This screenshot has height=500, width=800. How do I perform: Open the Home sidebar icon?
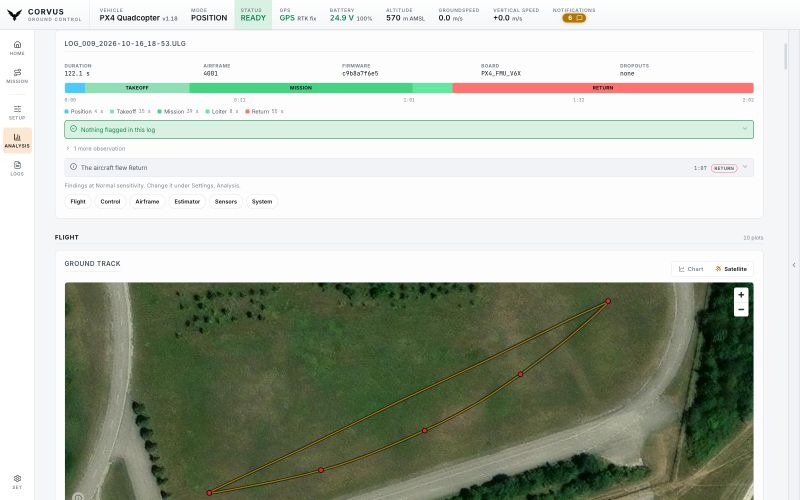[17, 48]
